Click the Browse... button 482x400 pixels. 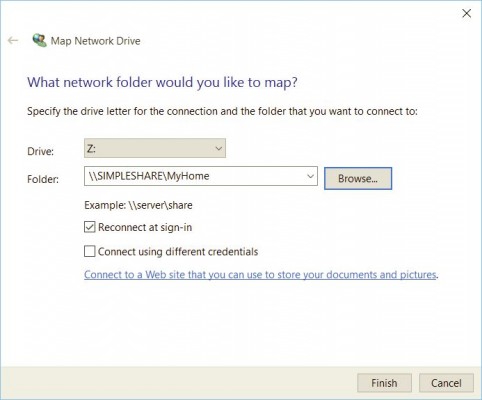tap(358, 179)
